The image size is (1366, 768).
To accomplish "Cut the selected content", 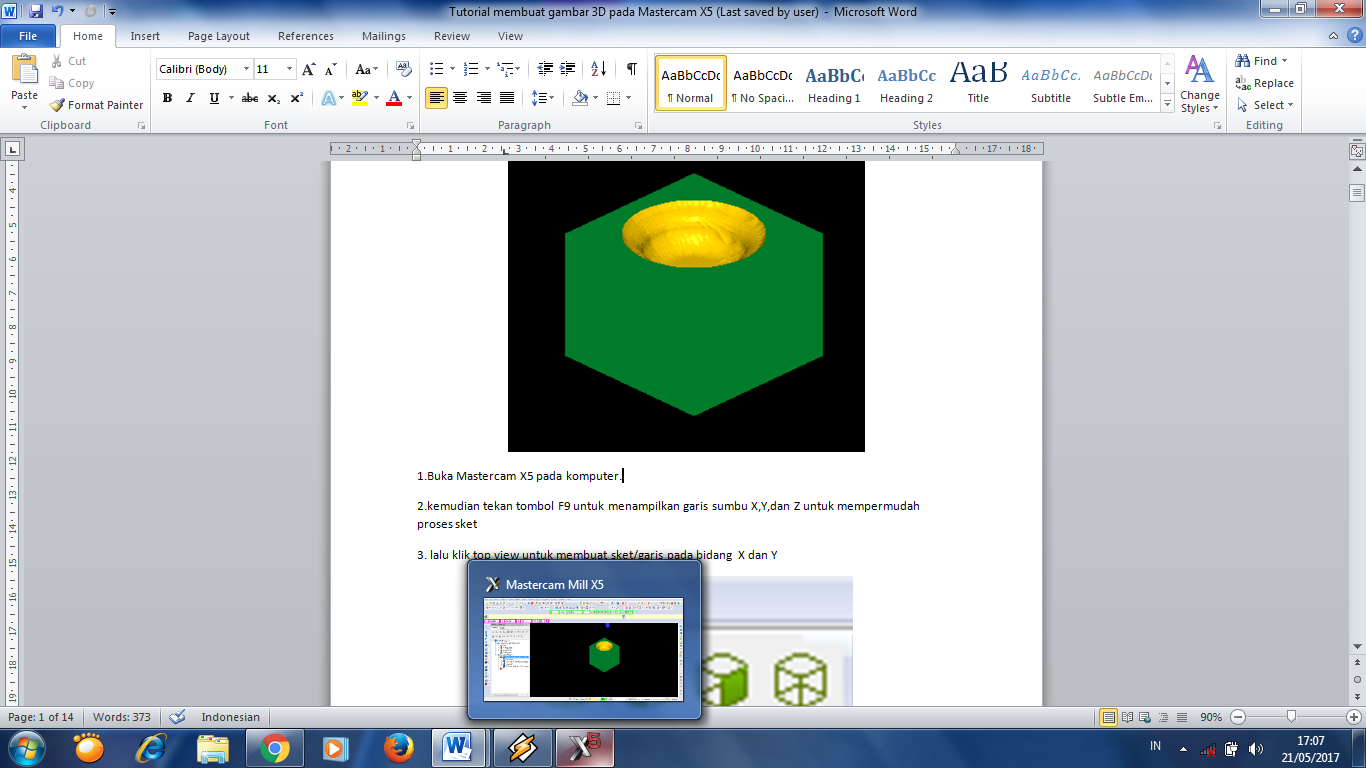I will point(68,61).
